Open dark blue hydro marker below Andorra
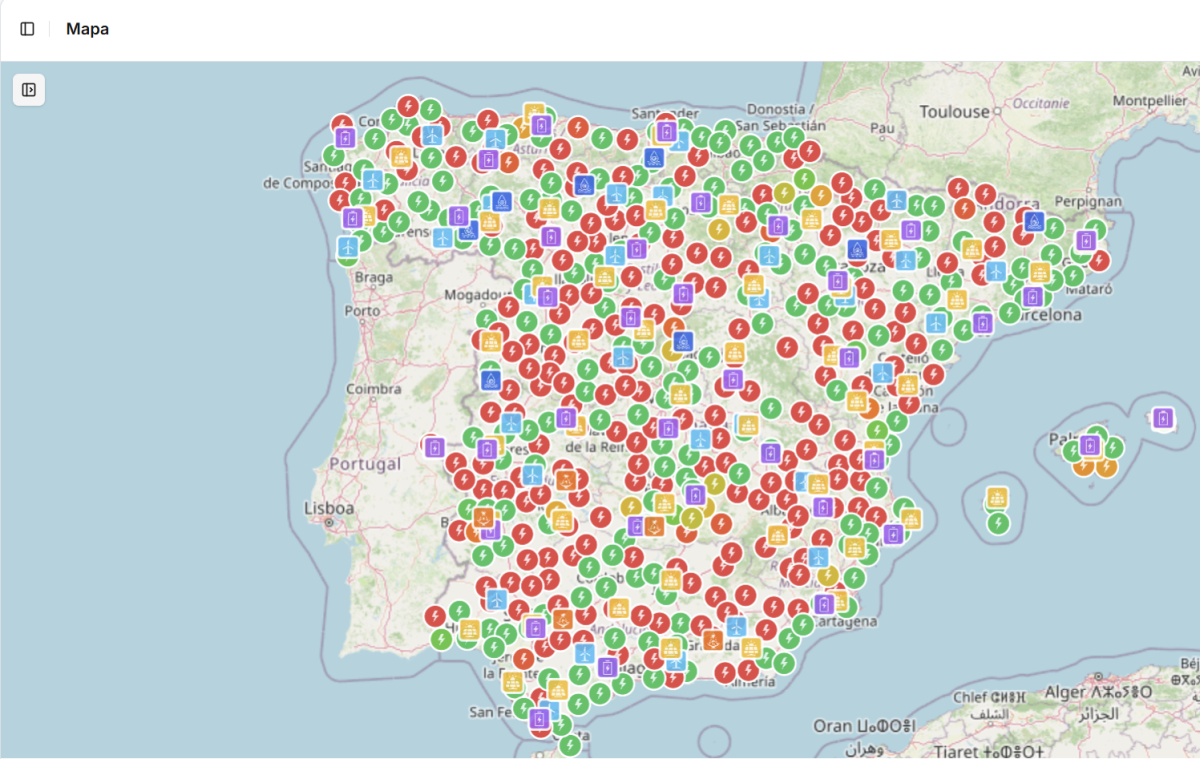1200x759 pixels. click(1034, 222)
